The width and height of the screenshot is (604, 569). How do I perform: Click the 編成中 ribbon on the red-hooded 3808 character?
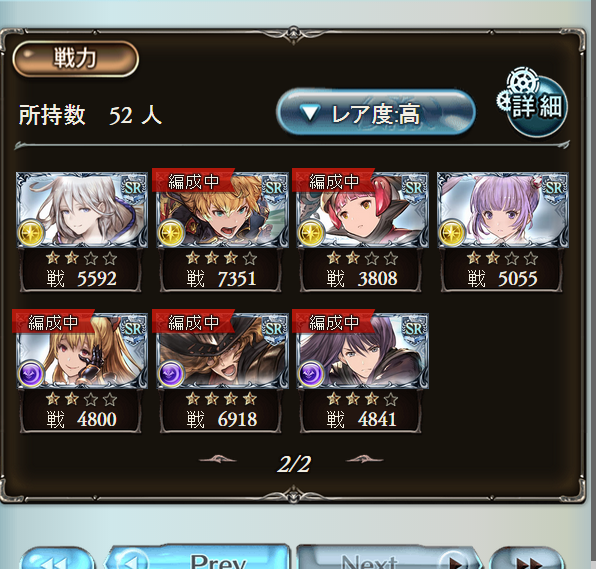pyautogui.click(x=334, y=180)
